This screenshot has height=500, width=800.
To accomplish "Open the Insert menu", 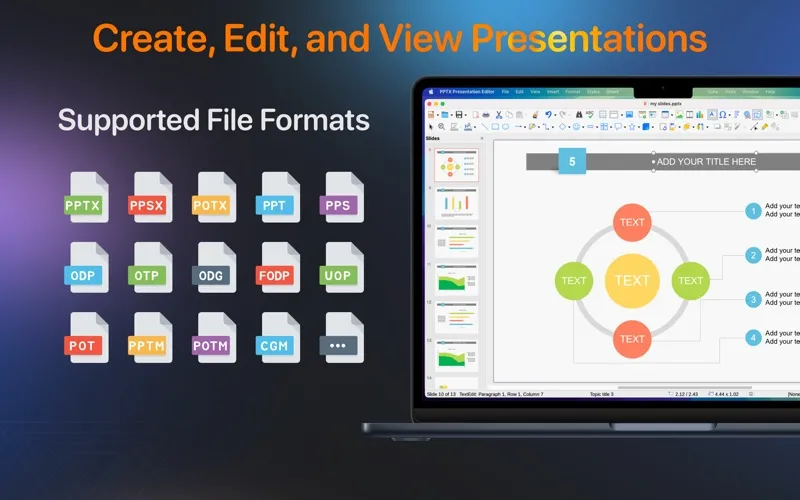I will coord(553,92).
